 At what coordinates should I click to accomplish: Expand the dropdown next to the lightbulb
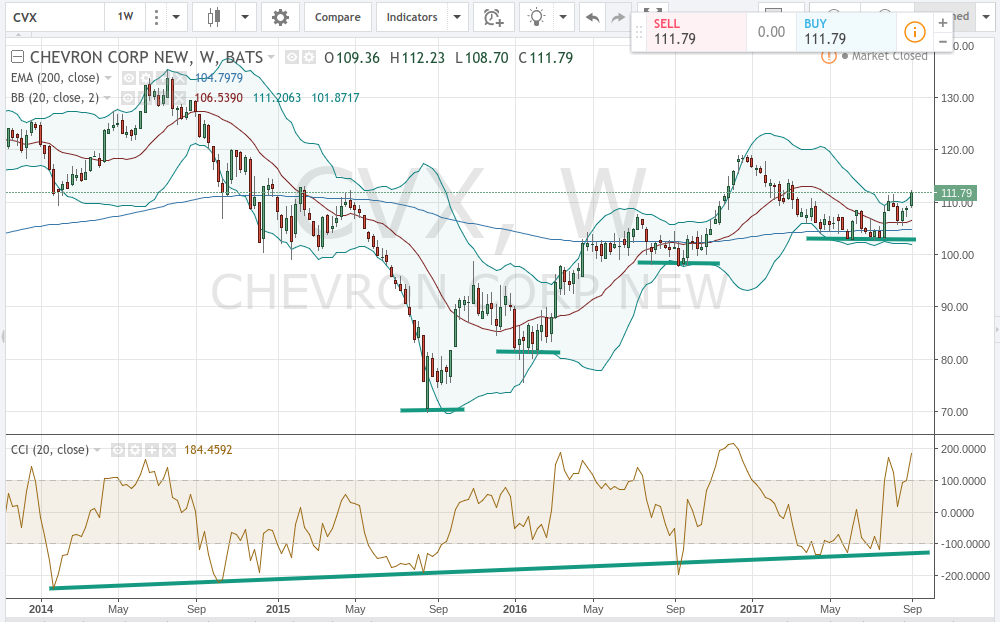563,17
